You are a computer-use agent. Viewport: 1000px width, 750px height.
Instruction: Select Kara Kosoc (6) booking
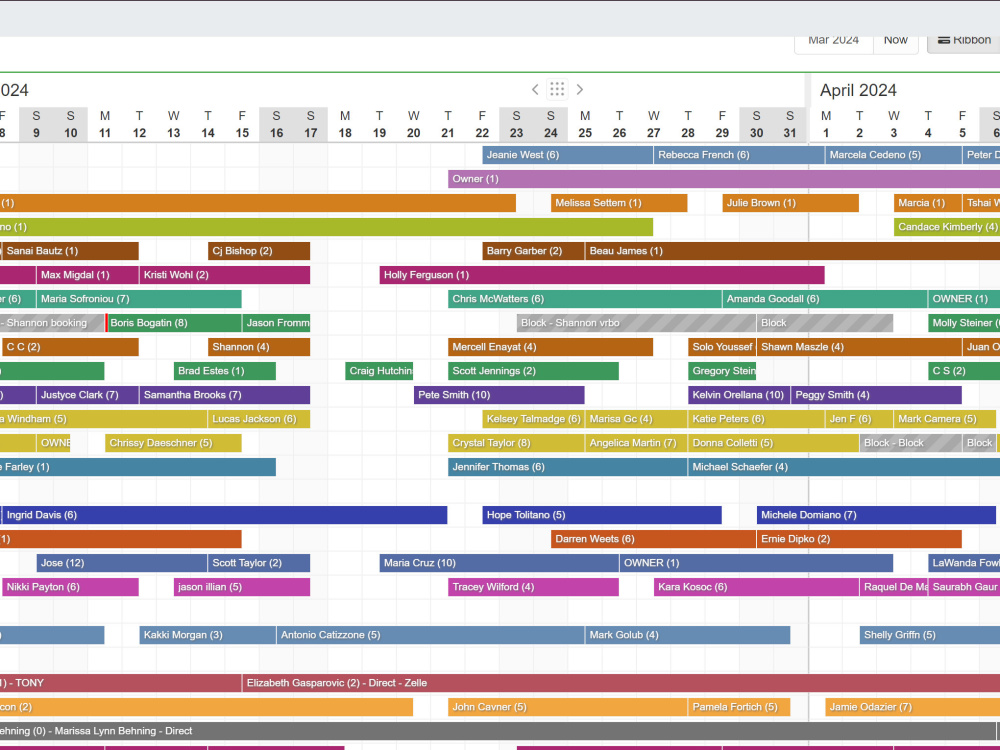pos(756,587)
